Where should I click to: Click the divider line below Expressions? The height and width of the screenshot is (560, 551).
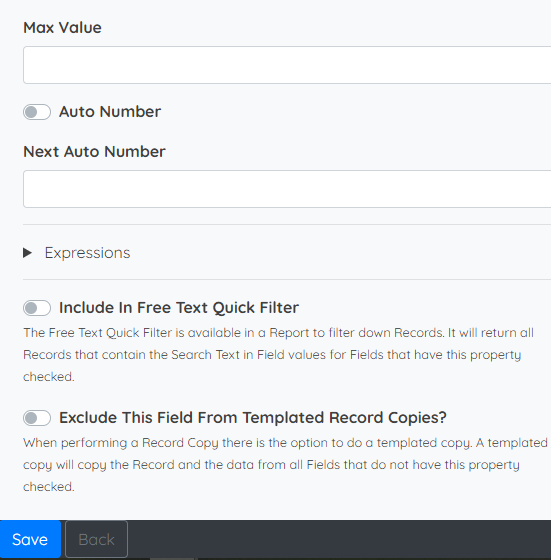coord(287,280)
